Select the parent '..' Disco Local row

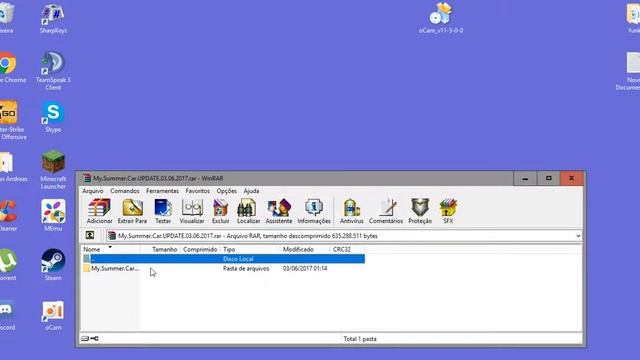coord(223,259)
